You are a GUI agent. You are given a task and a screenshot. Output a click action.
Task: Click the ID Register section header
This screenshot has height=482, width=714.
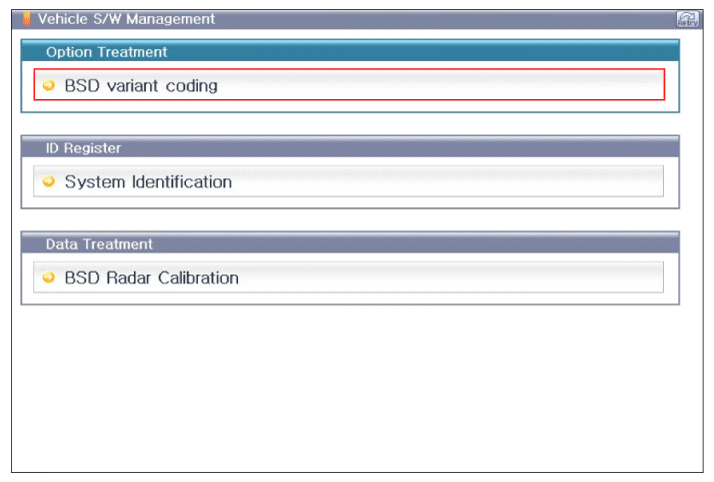pyautogui.click(x=83, y=148)
